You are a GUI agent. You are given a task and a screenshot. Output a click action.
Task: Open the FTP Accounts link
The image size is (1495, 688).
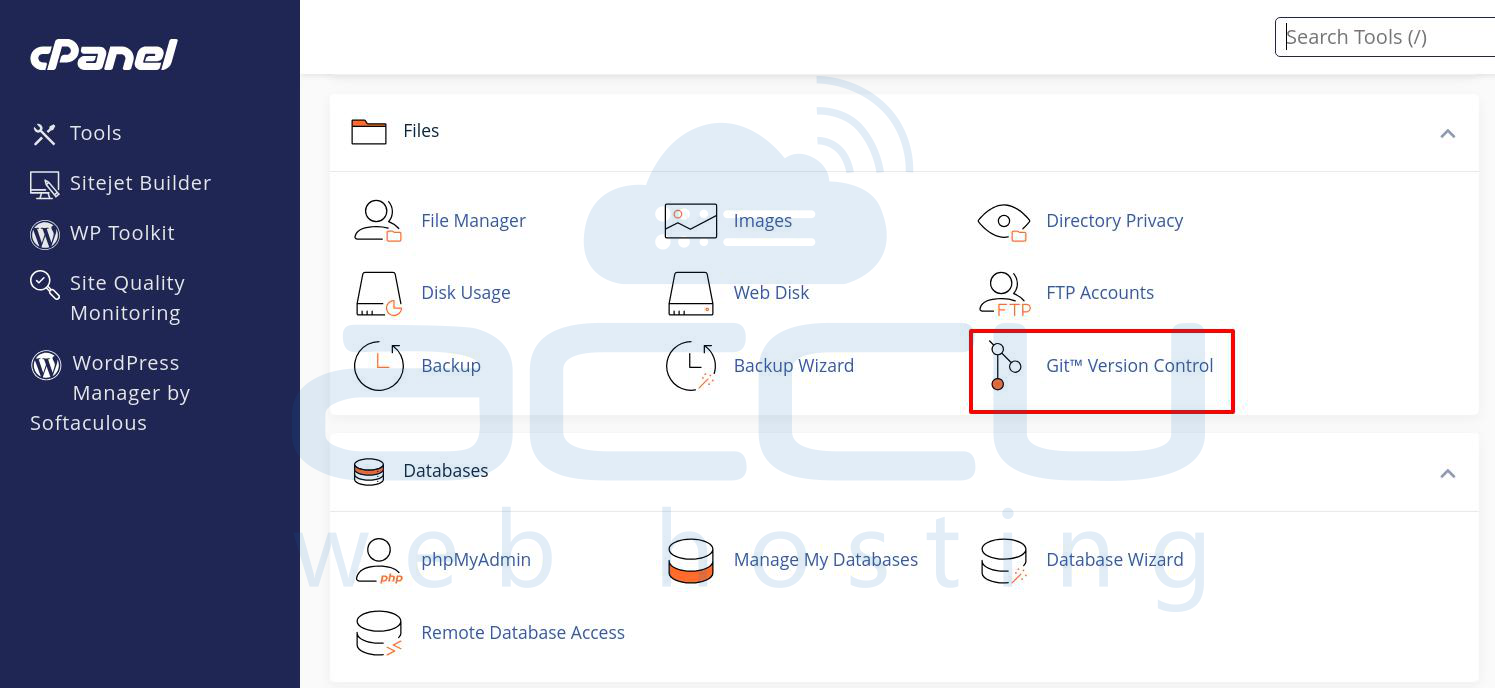(1100, 293)
